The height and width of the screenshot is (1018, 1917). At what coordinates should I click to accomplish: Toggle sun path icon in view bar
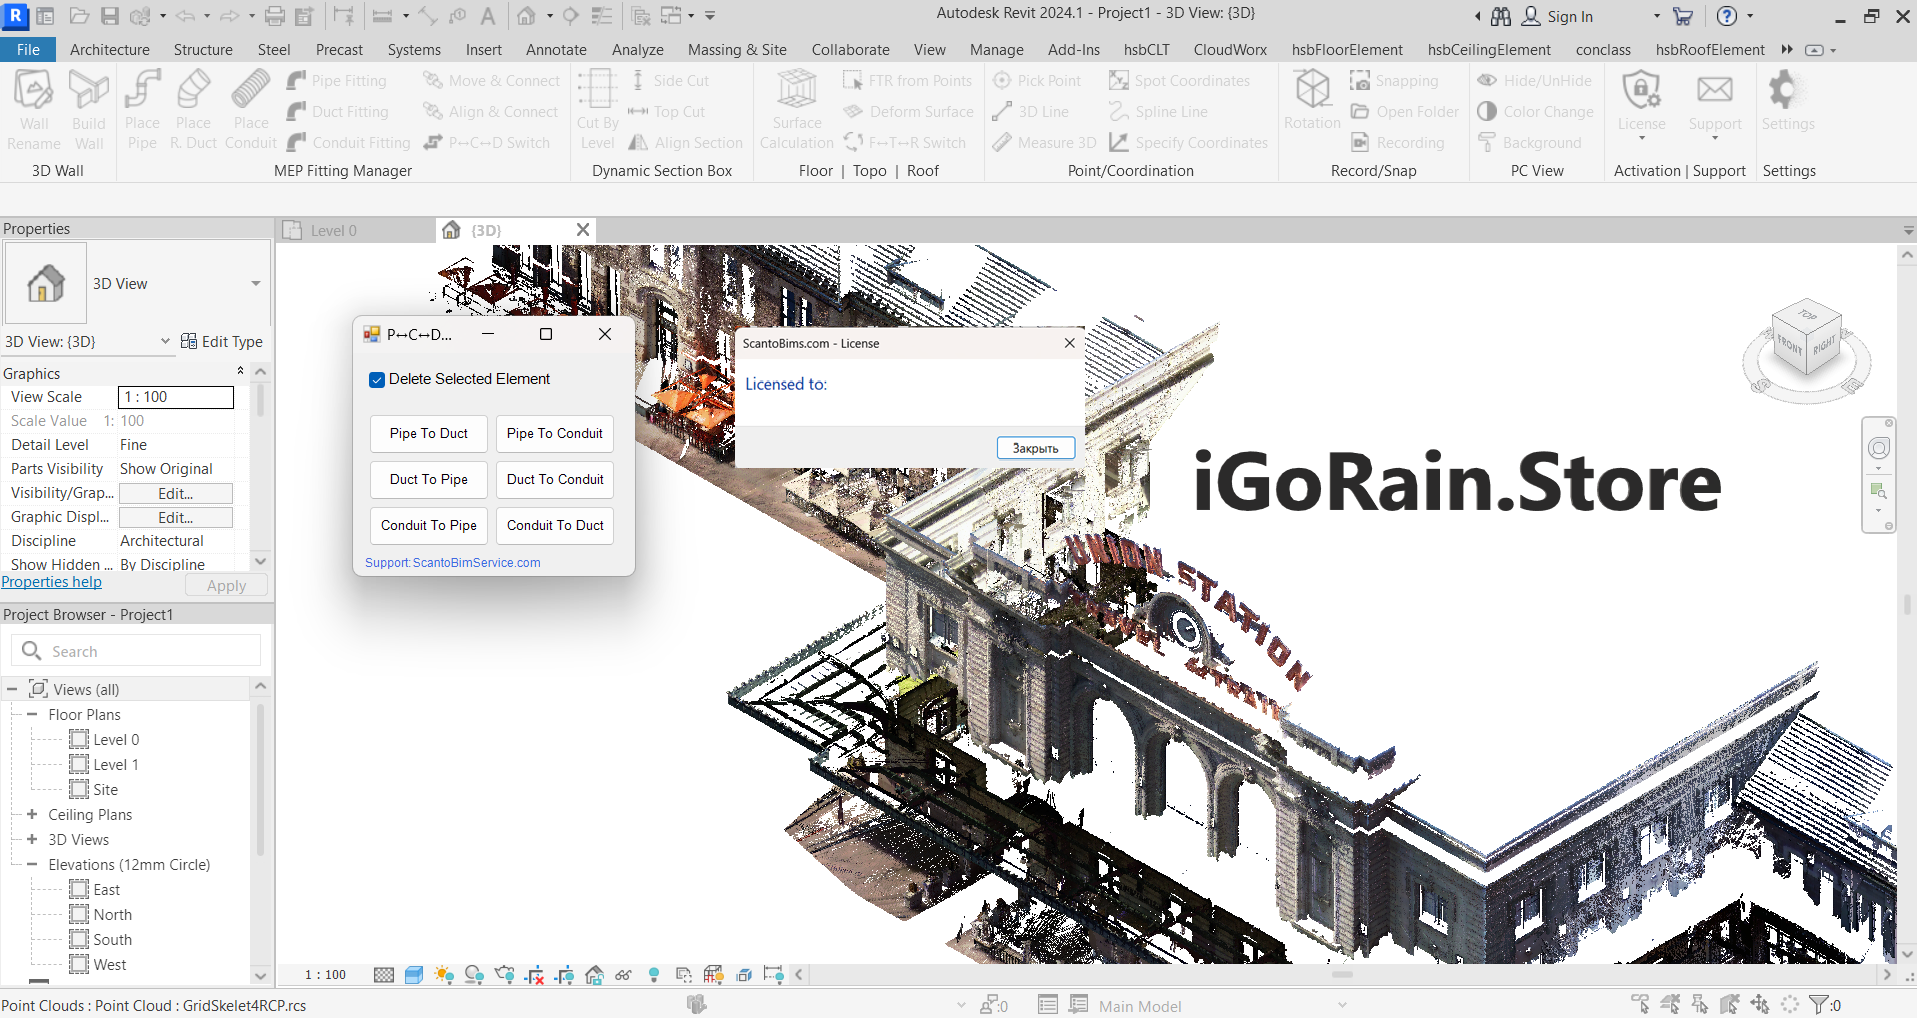pyautogui.click(x=444, y=975)
